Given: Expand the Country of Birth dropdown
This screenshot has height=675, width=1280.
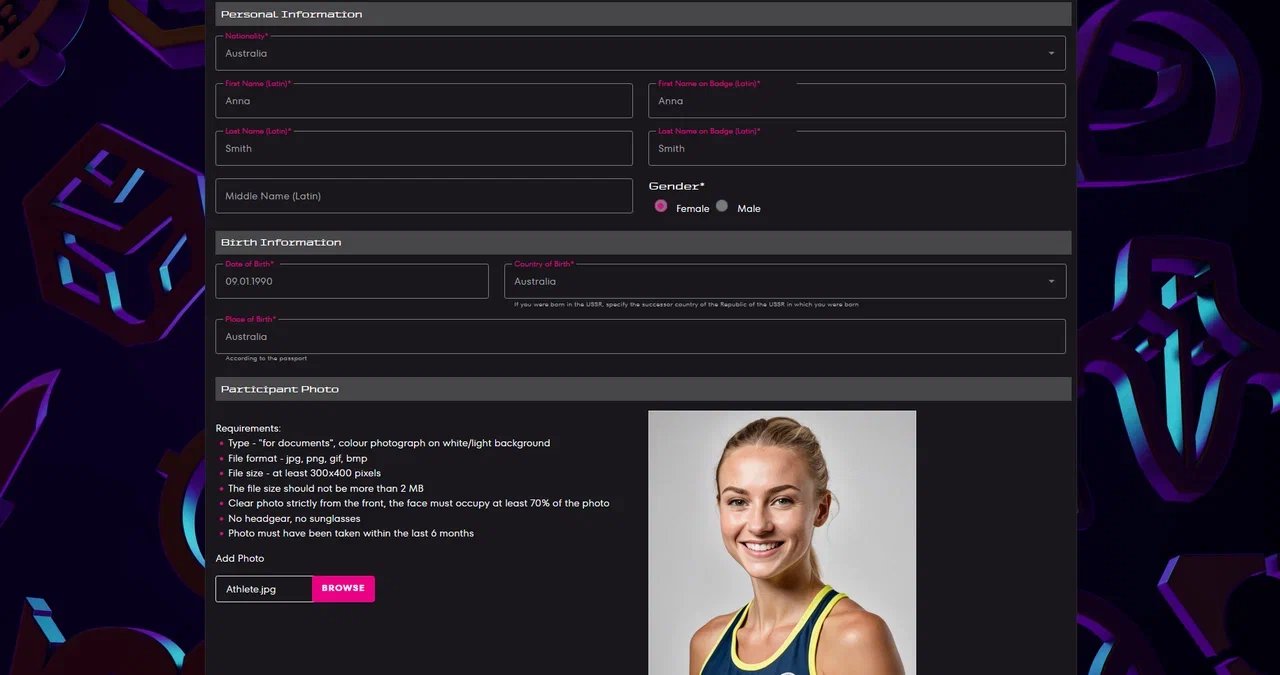Looking at the screenshot, I should (785, 281).
